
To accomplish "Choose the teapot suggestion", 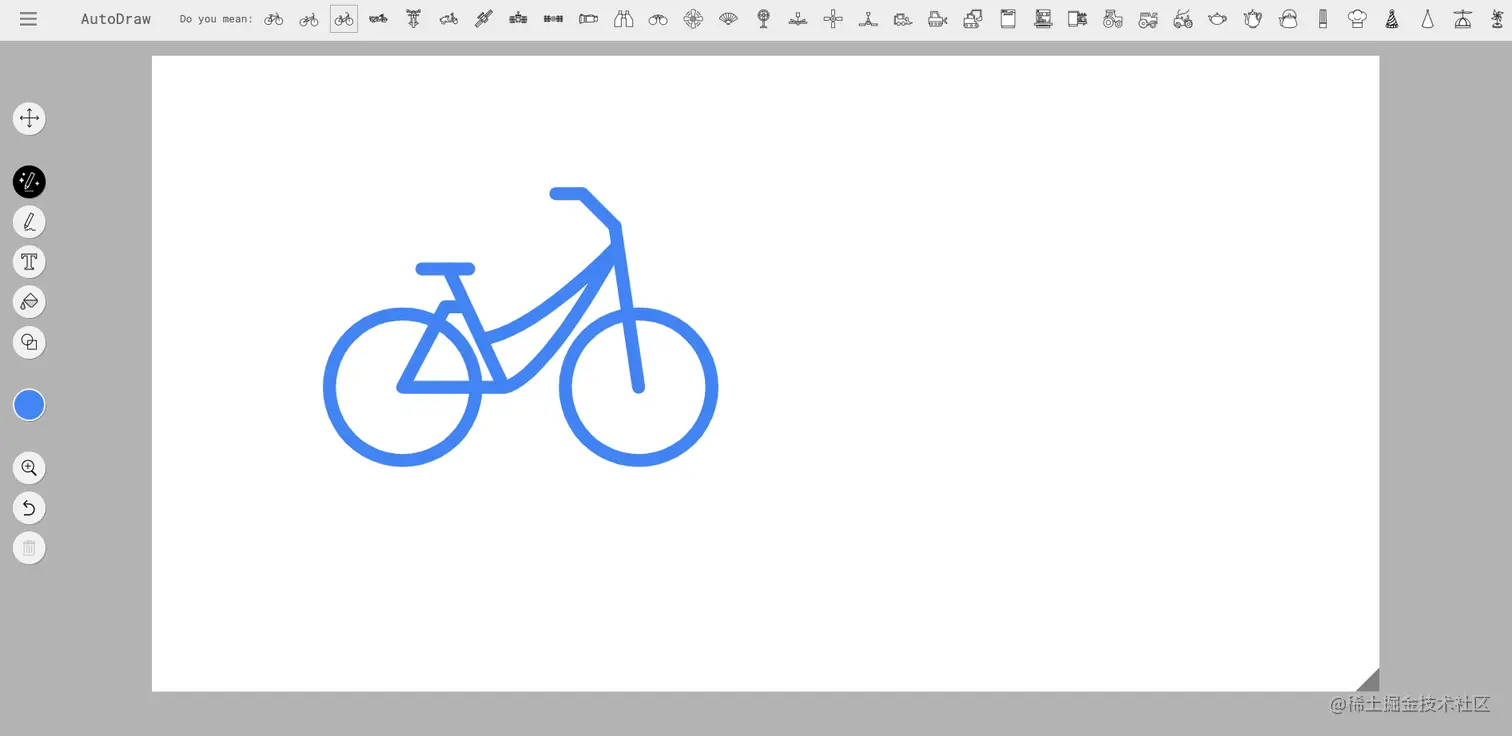I will [1217, 18].
